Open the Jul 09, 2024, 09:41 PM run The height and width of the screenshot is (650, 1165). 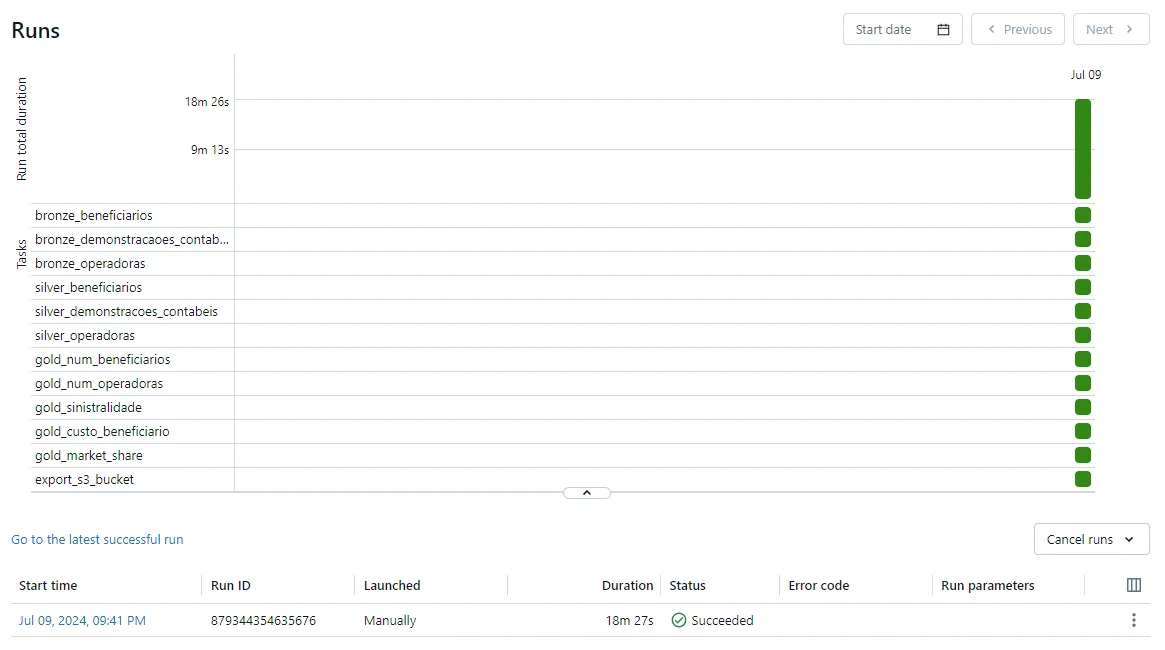click(82, 620)
